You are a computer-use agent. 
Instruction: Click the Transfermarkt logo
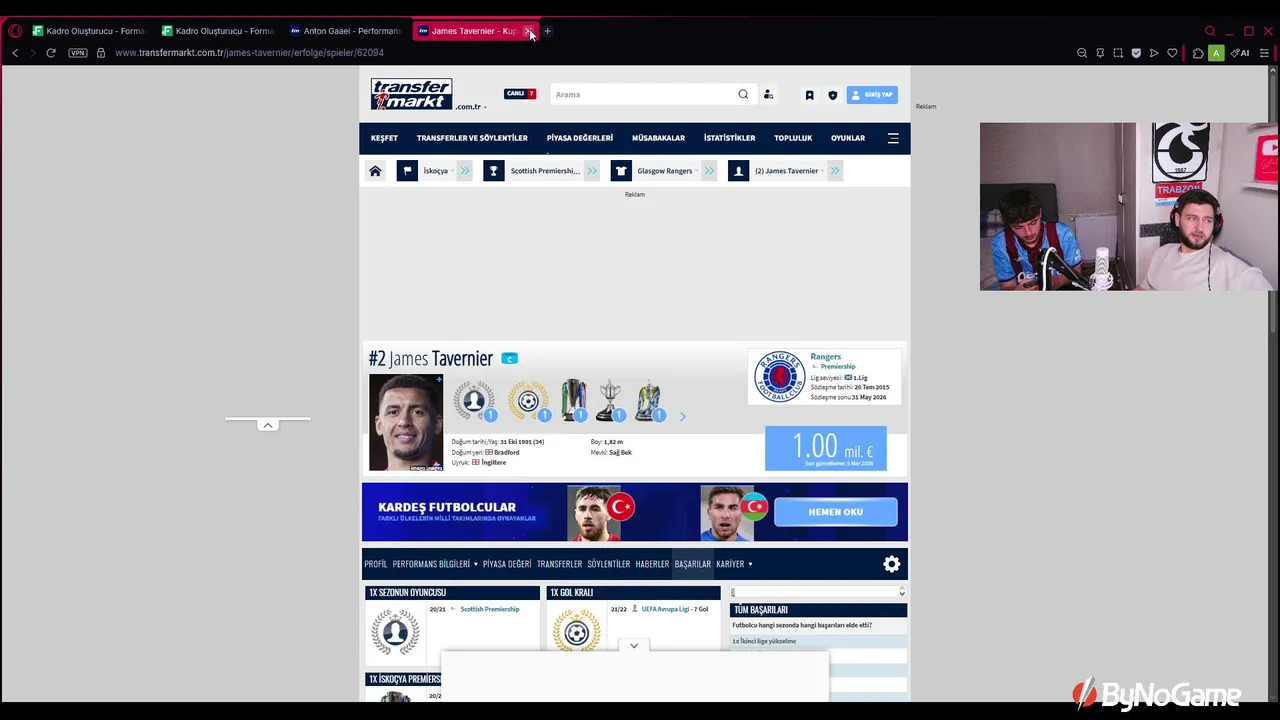pyautogui.click(x=411, y=94)
